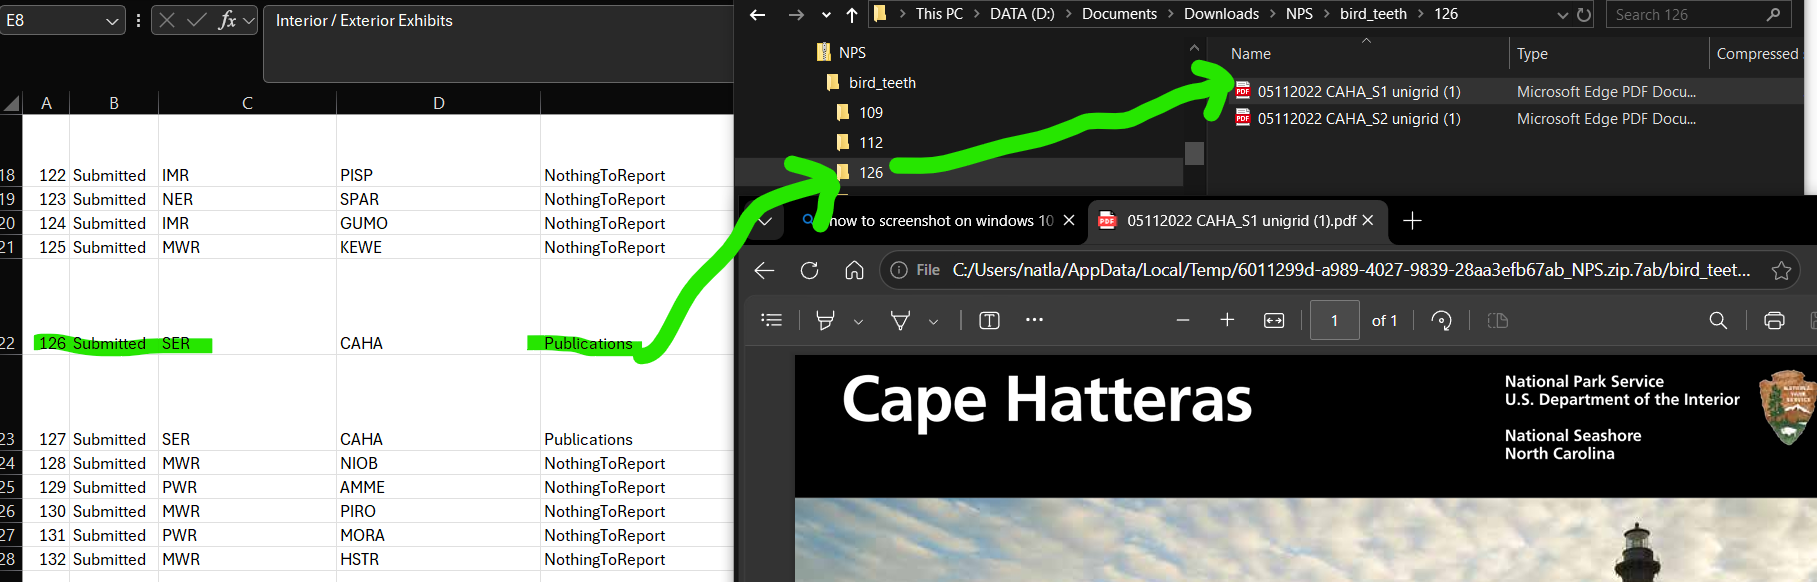Open a new Edge tab
Viewport: 1817px width, 582px height.
(x=1412, y=220)
